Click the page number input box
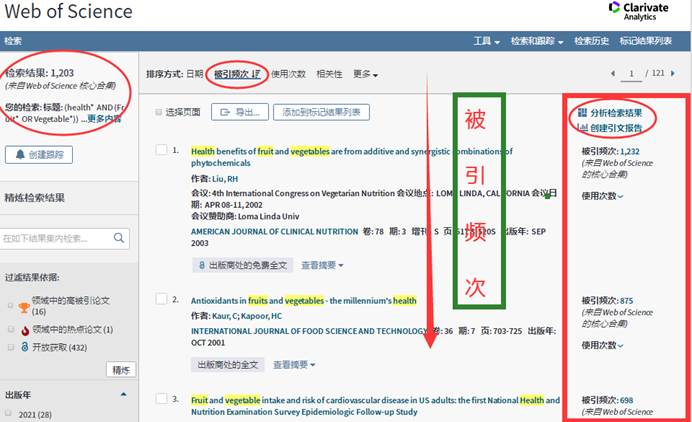Image resolution: width=692 pixels, height=422 pixels. (x=631, y=73)
